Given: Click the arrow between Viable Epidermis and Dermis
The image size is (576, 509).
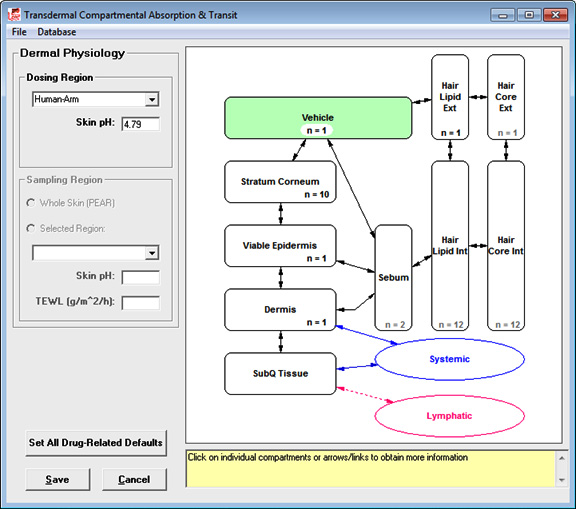Looking at the screenshot, I should (281, 278).
